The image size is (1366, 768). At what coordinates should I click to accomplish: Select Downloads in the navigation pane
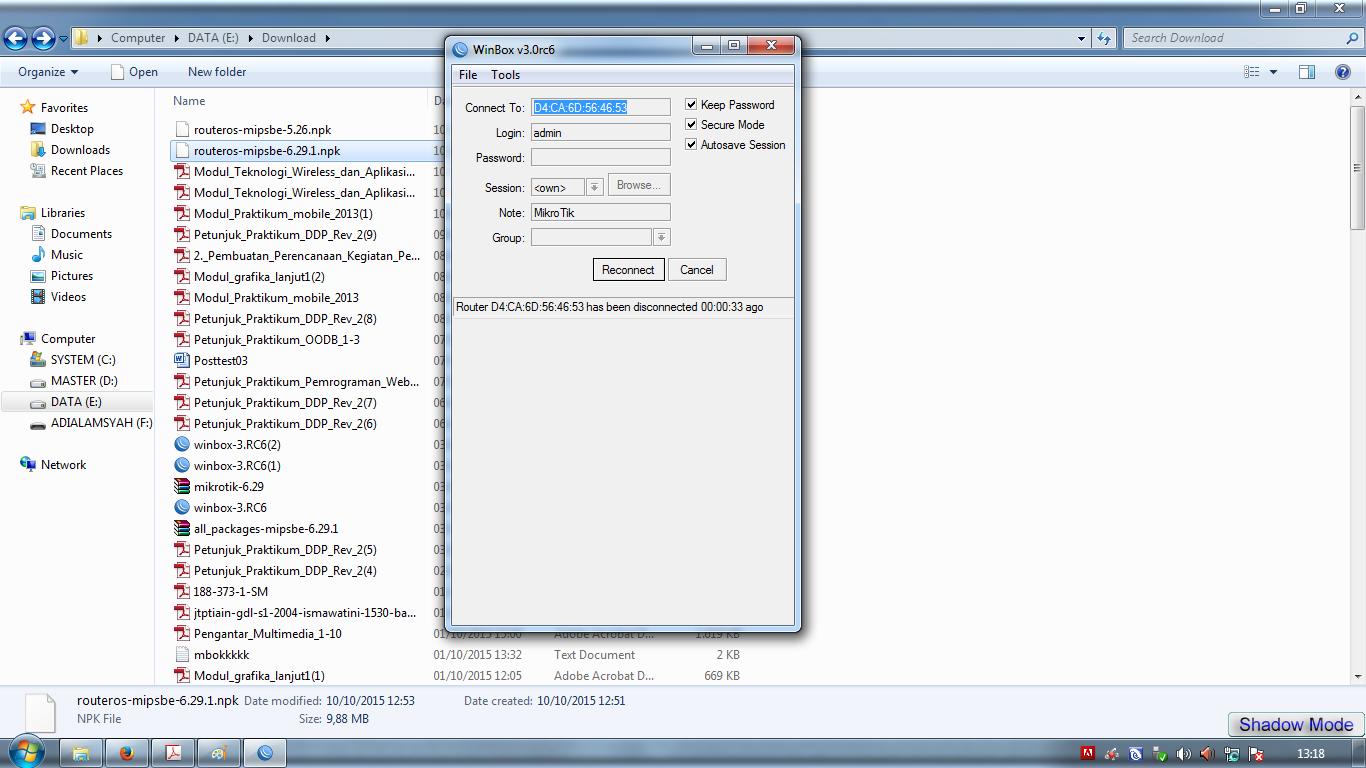tap(80, 150)
